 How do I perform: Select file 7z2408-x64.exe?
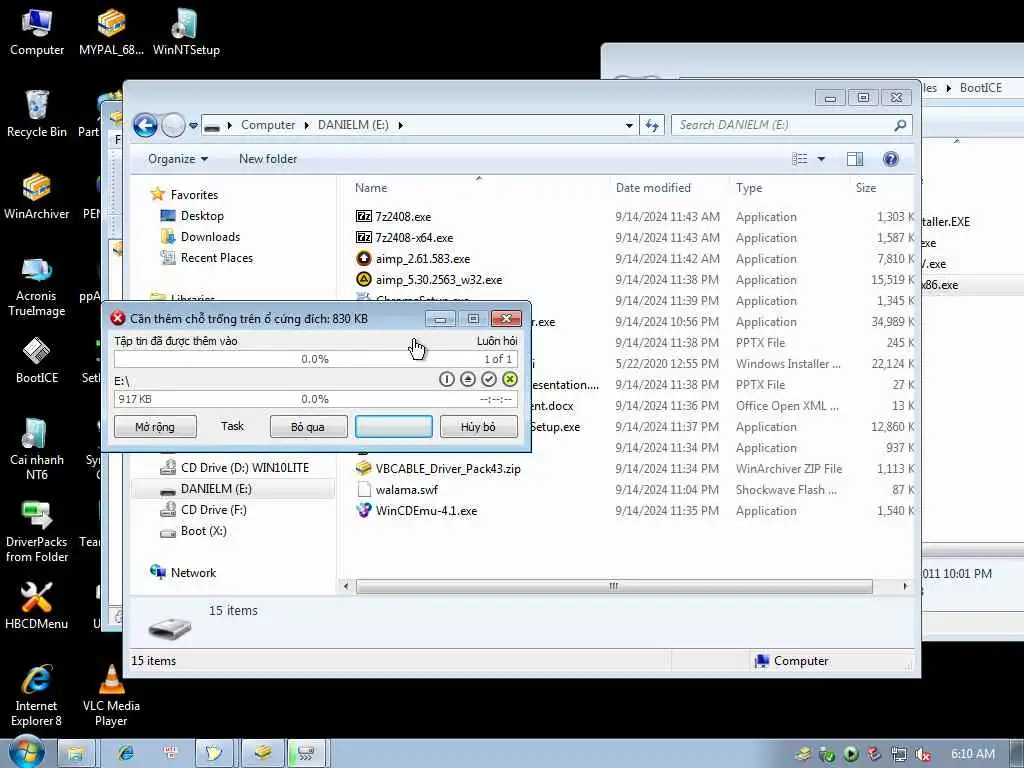pos(414,238)
